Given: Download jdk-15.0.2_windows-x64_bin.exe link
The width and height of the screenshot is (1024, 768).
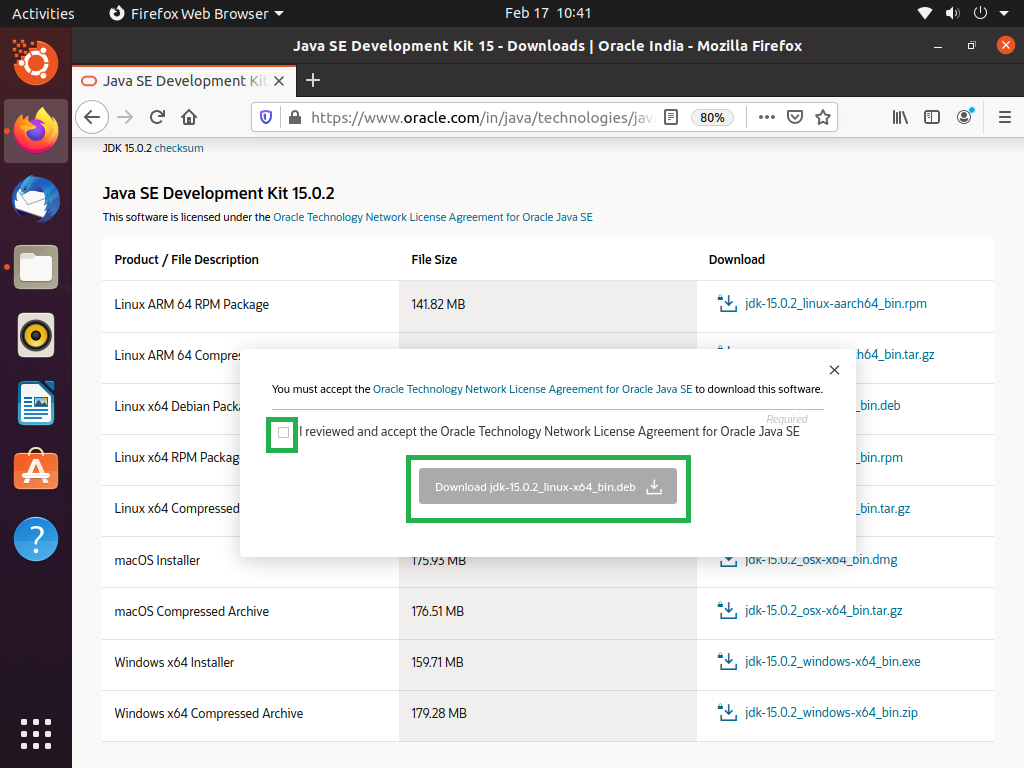Looking at the screenshot, I should (833, 662).
